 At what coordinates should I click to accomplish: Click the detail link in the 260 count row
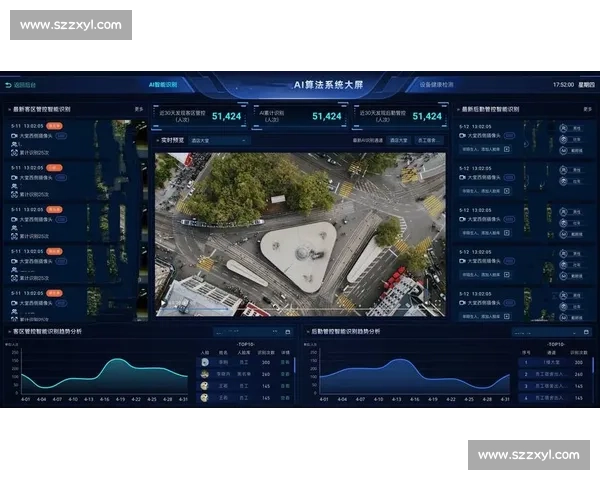pyautogui.click(x=285, y=374)
